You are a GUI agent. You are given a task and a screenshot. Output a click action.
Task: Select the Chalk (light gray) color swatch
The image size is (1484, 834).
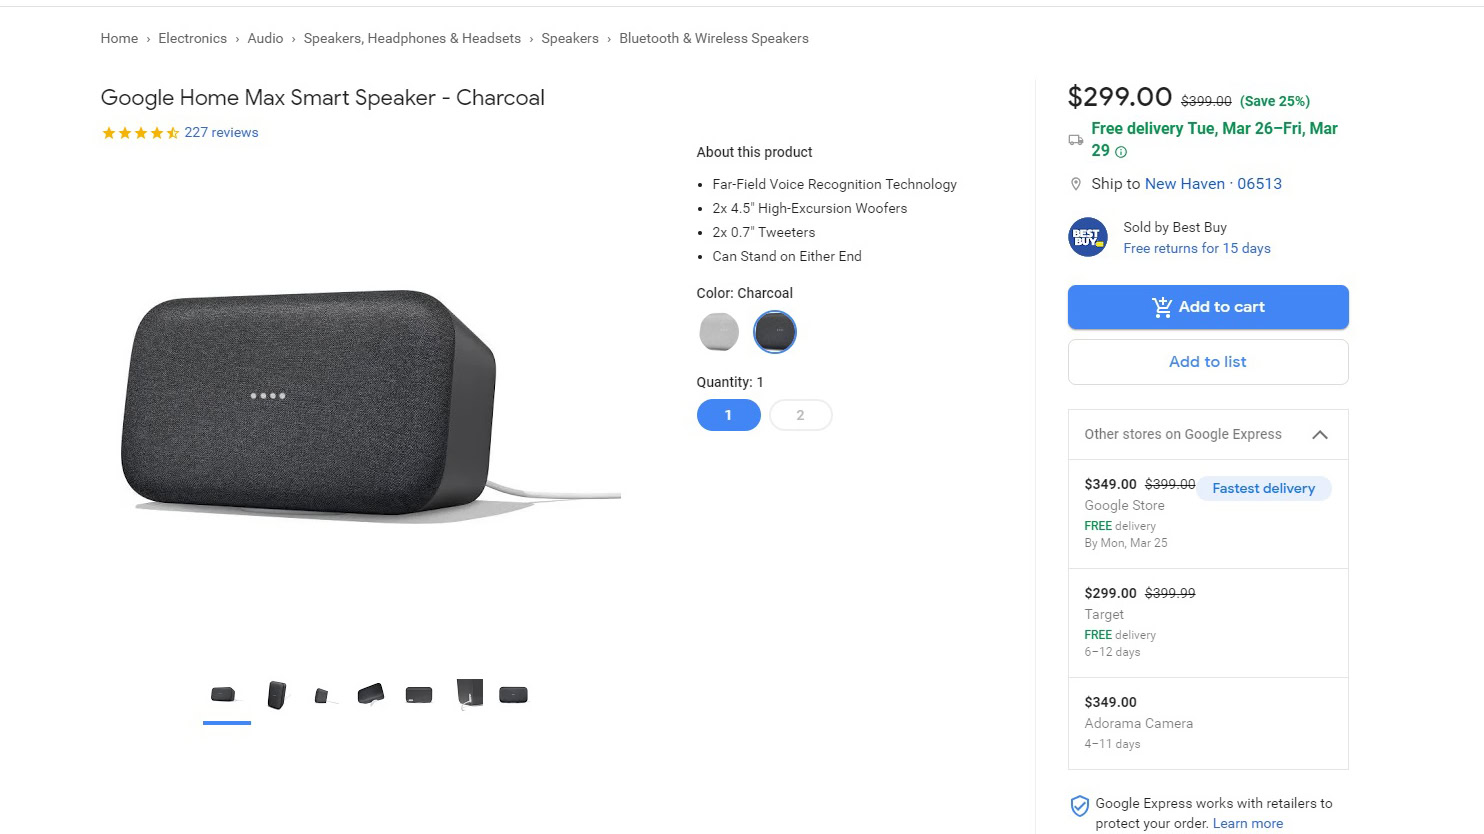(x=719, y=332)
